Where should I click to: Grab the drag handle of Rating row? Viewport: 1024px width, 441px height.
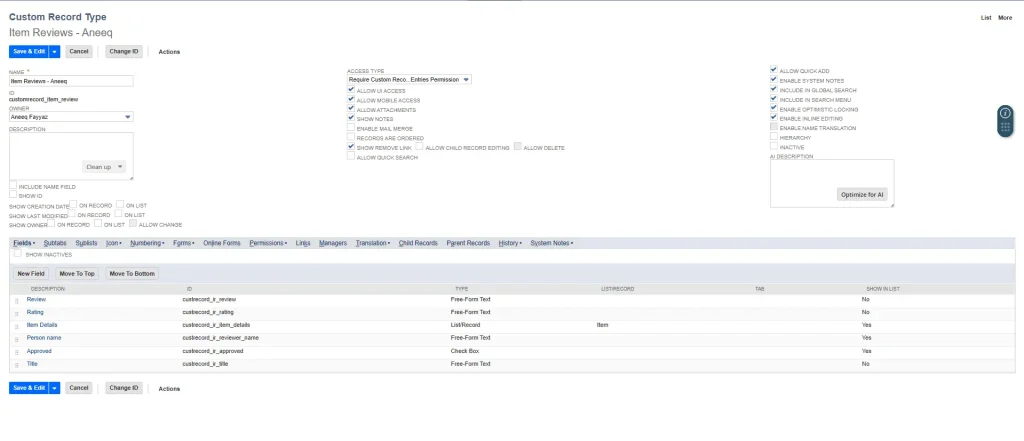click(17, 313)
